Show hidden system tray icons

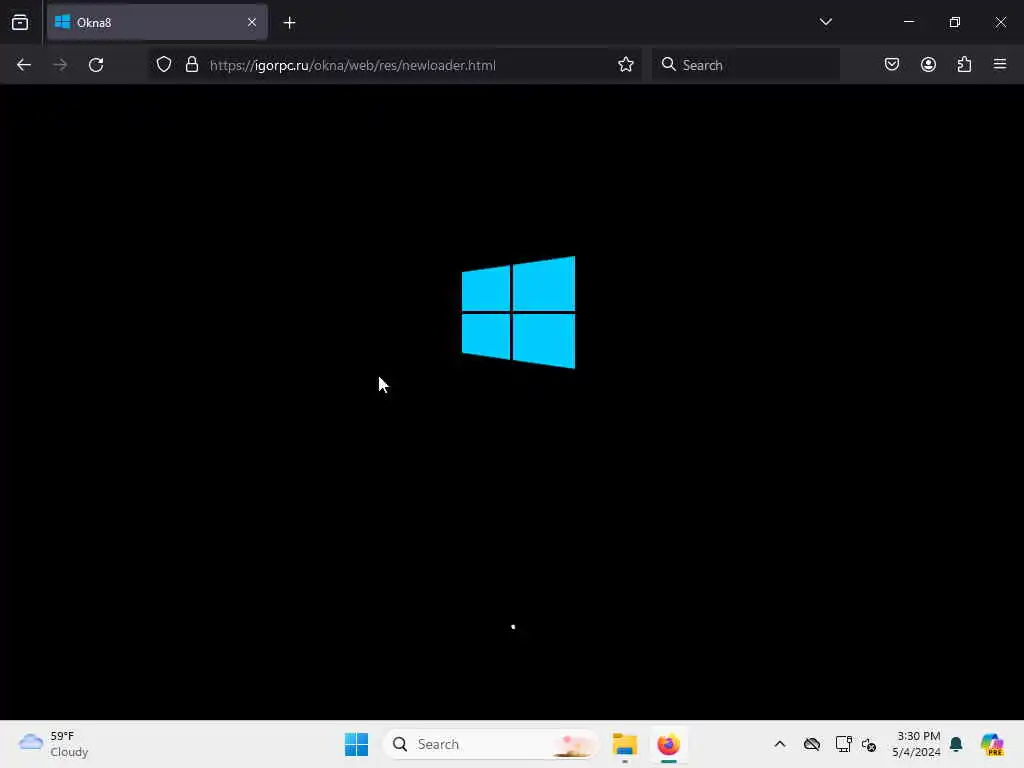pyautogui.click(x=780, y=744)
